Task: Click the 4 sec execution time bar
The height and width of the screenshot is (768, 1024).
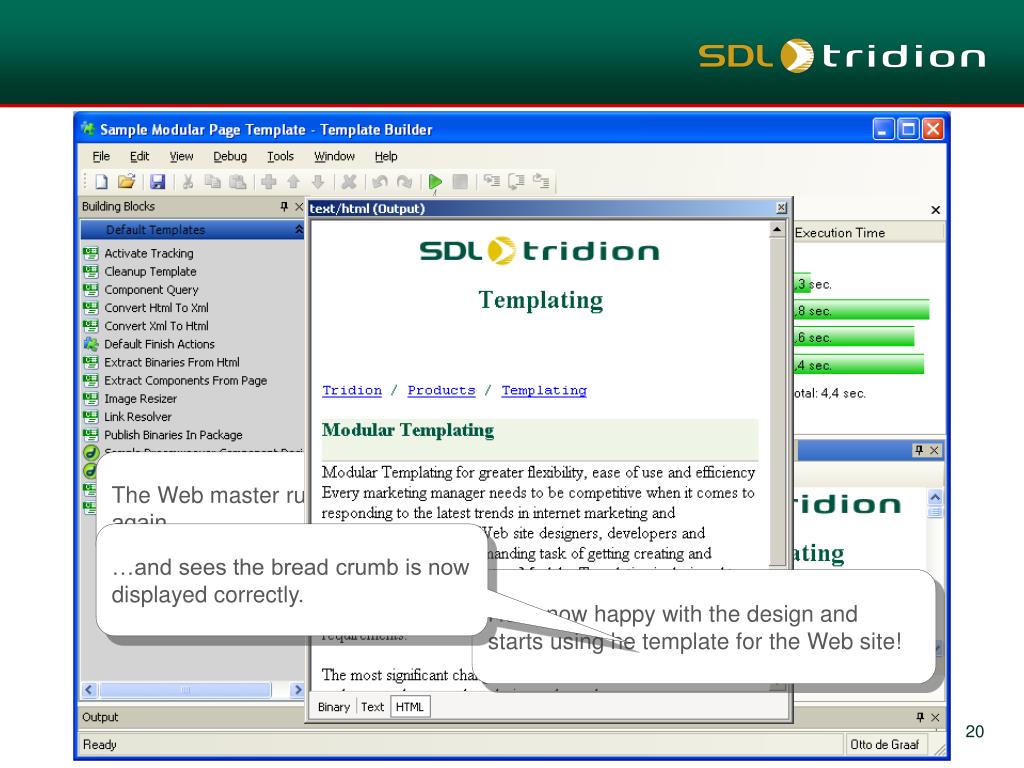Action: [x=859, y=364]
